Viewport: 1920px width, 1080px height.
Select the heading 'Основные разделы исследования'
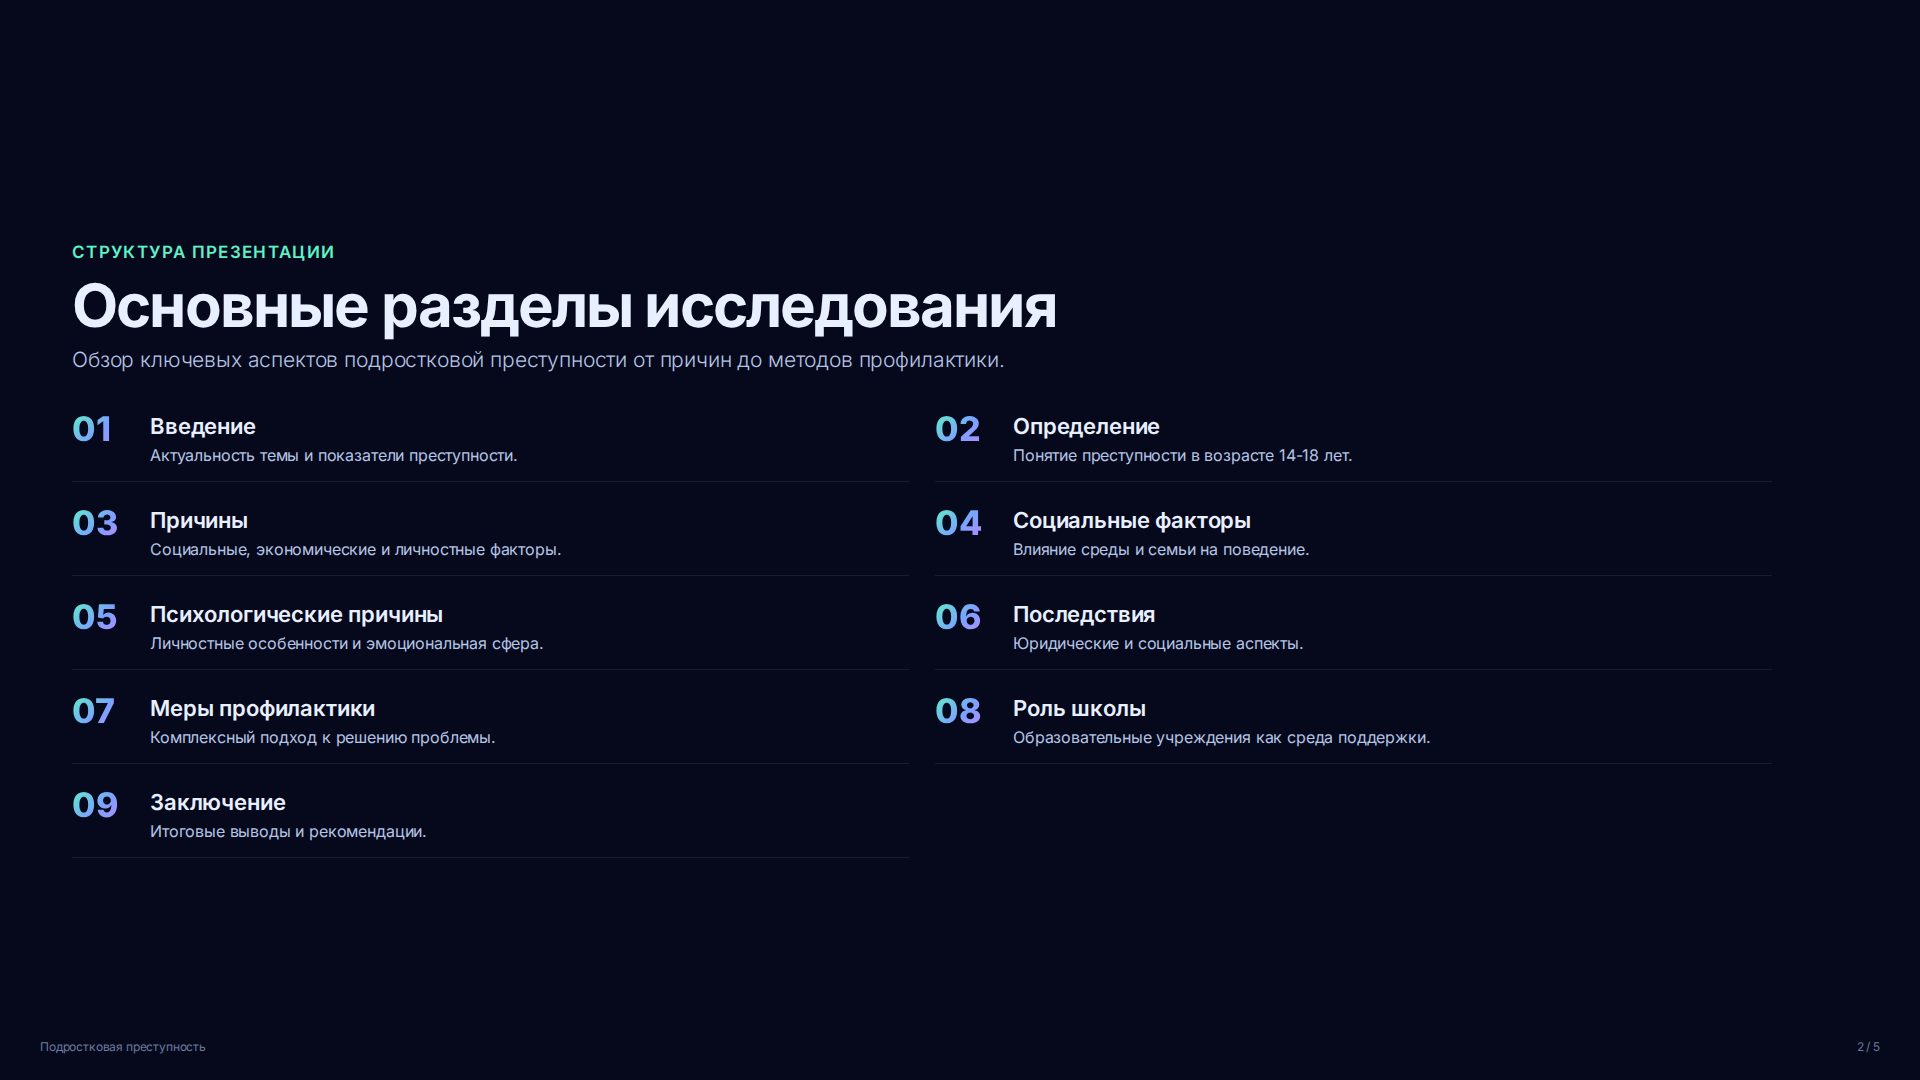point(564,307)
